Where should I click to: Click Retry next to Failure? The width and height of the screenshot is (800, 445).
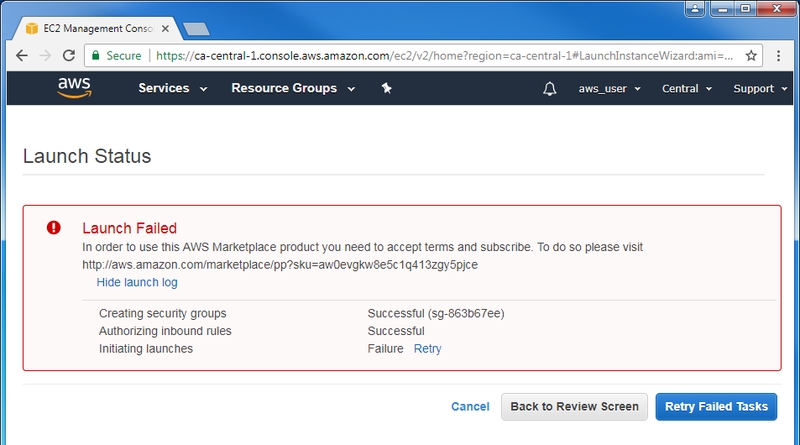point(427,349)
